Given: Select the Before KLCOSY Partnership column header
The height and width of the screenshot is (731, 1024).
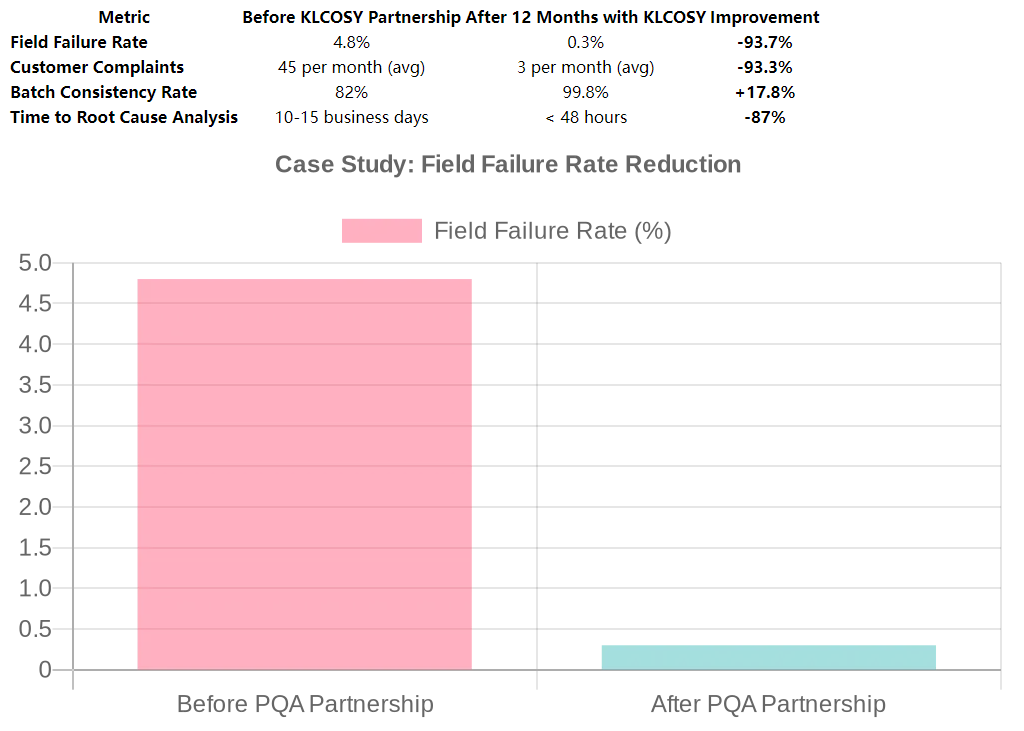Looking at the screenshot, I should point(352,17).
